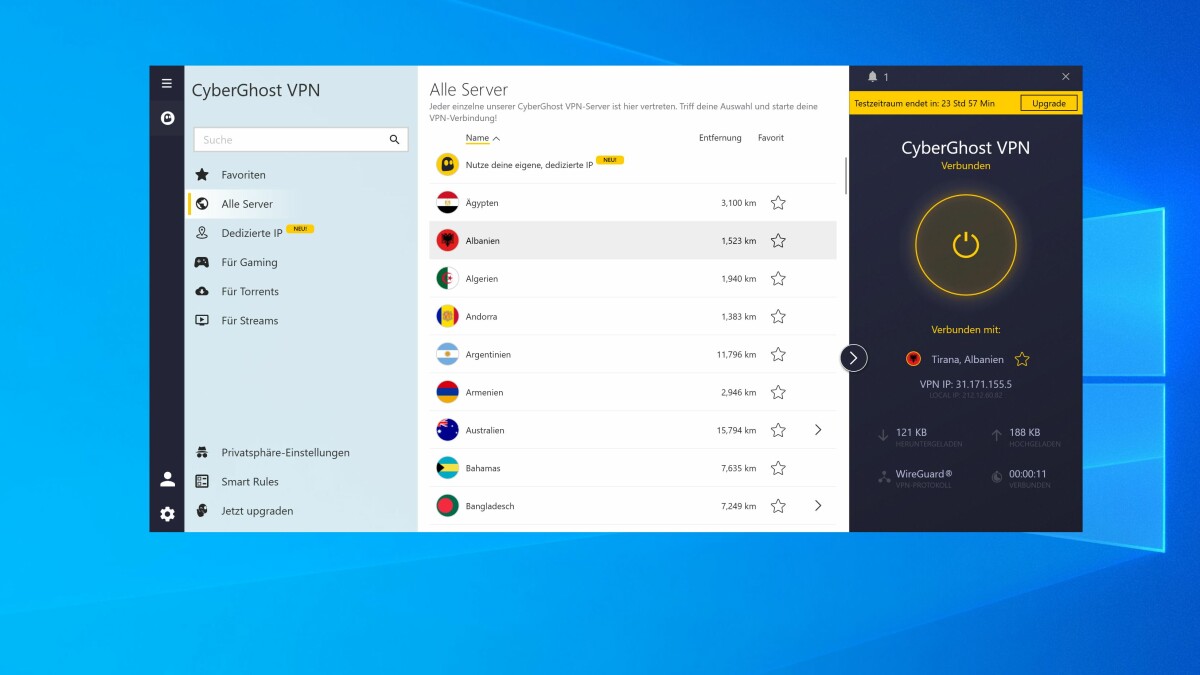Expand Bangladesch server locations
Screen dimensions: 1200x675
coord(818,506)
